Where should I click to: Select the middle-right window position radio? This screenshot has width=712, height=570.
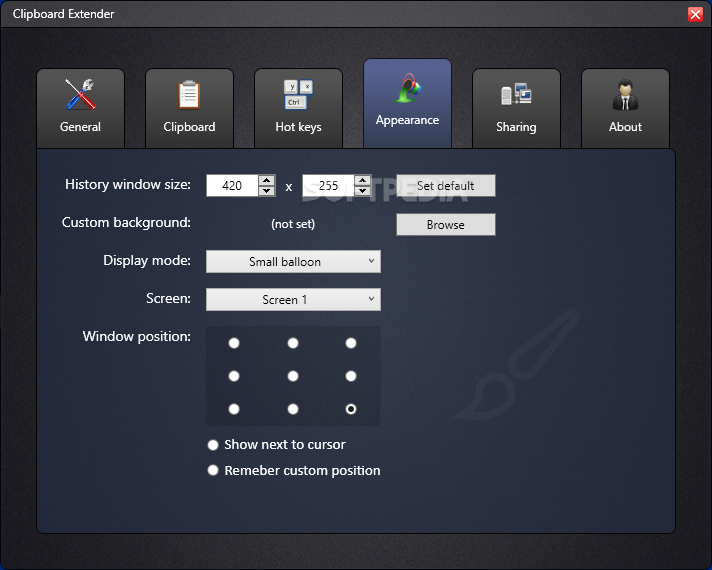pos(351,376)
